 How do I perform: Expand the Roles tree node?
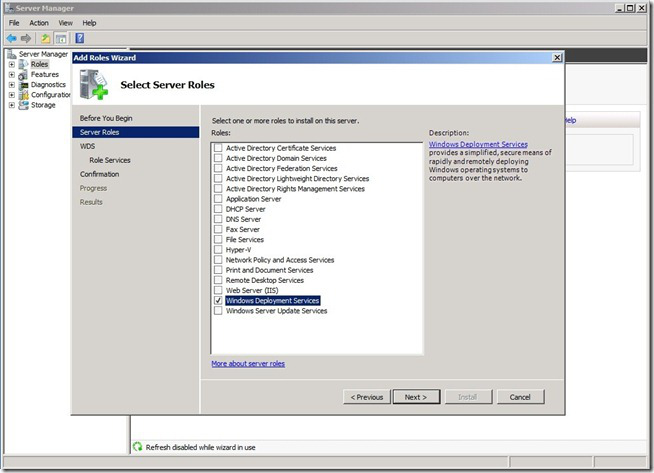point(11,64)
